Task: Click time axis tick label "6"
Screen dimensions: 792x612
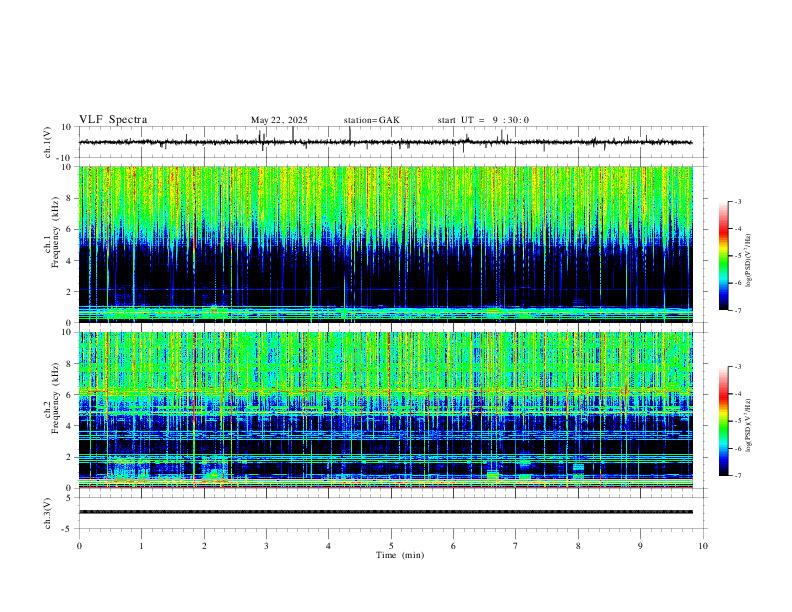Action: click(x=453, y=546)
